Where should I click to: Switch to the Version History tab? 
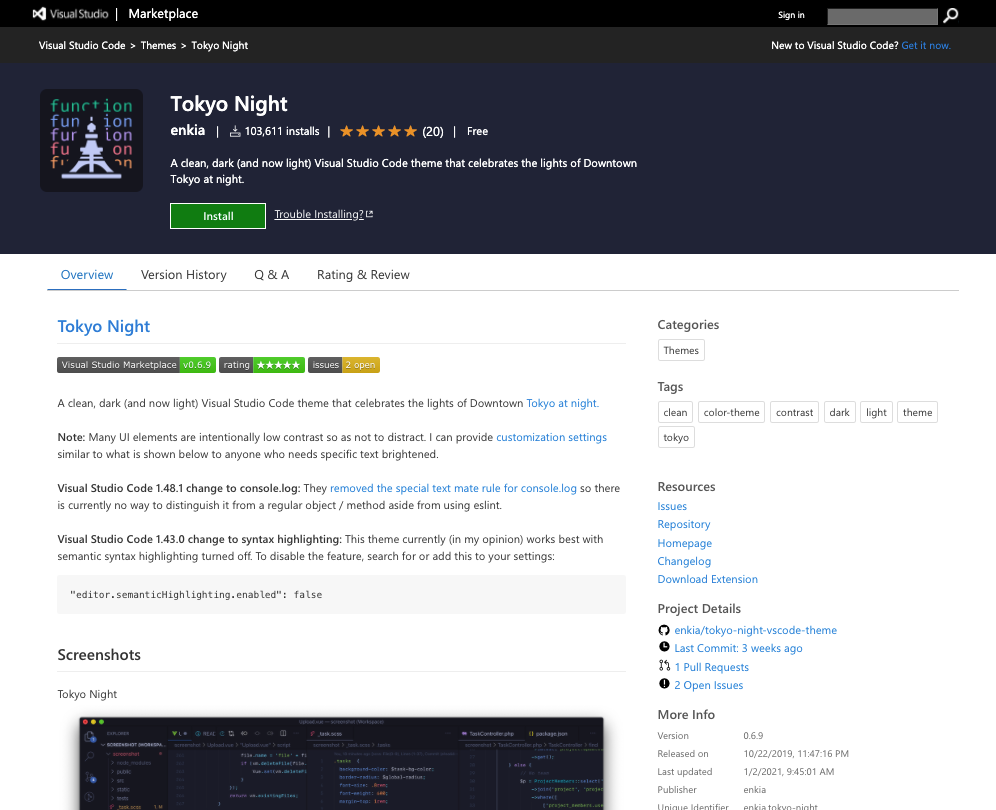pyautogui.click(x=184, y=275)
